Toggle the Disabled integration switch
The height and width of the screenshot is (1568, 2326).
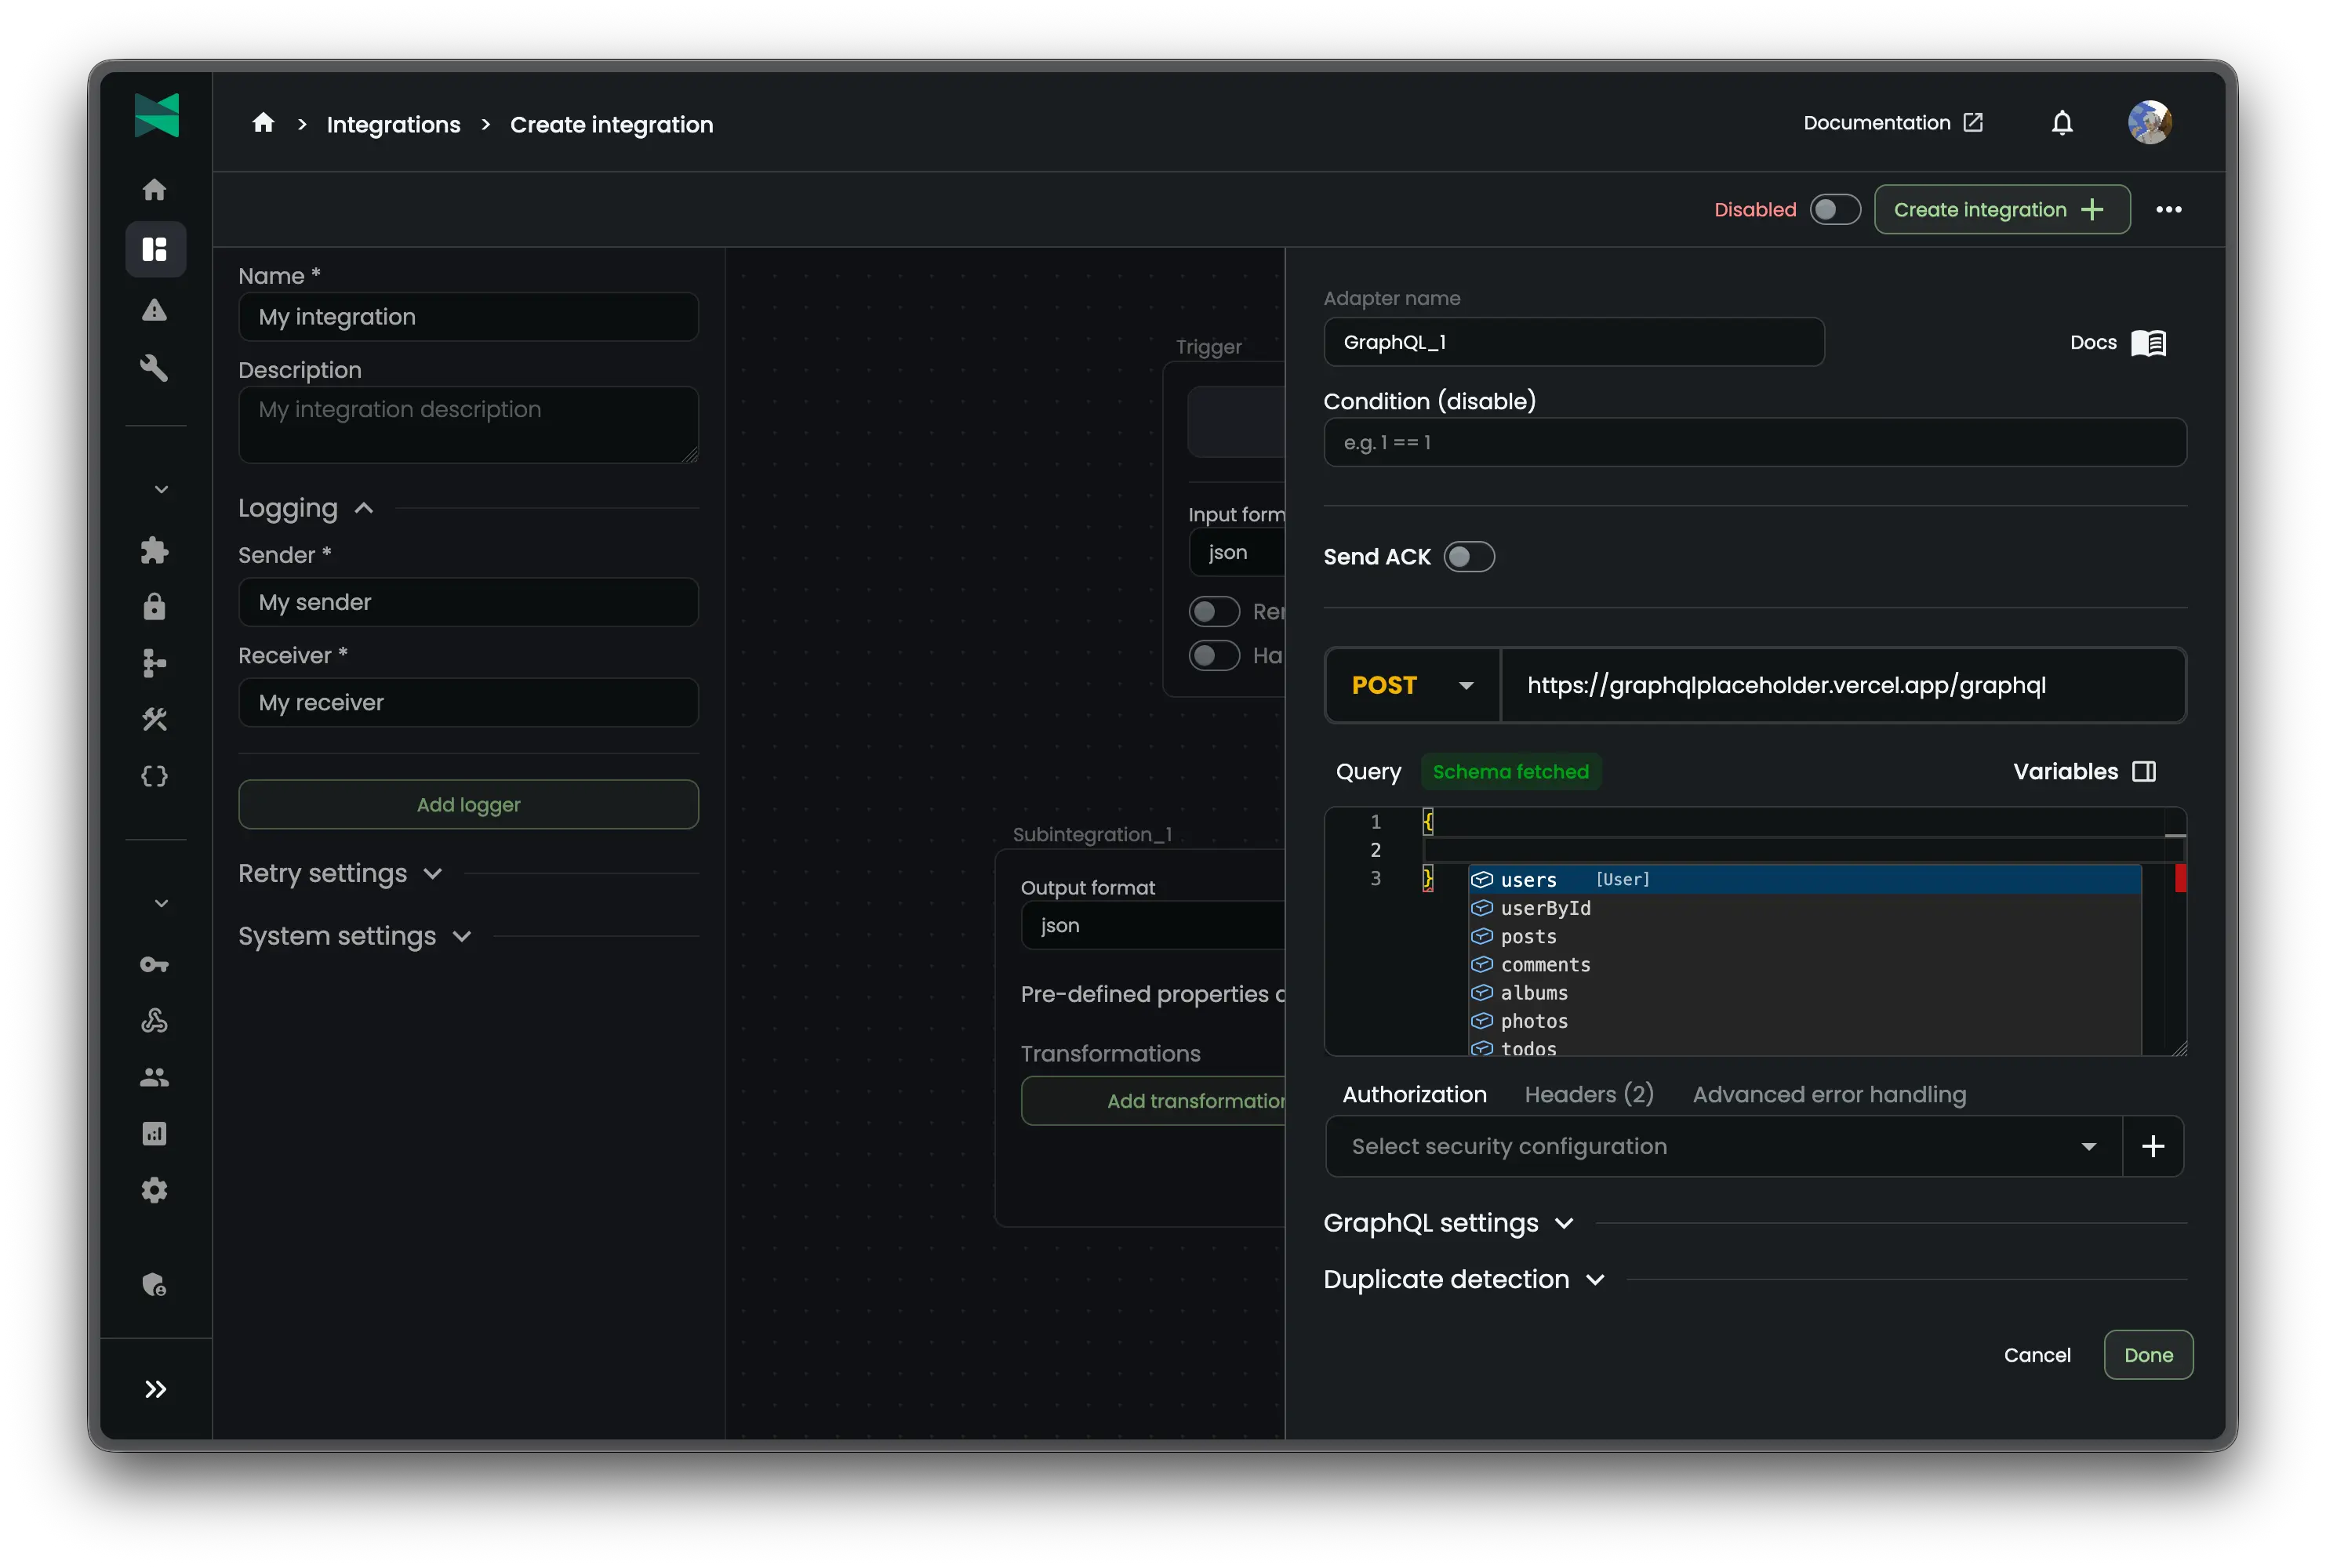tap(1834, 210)
